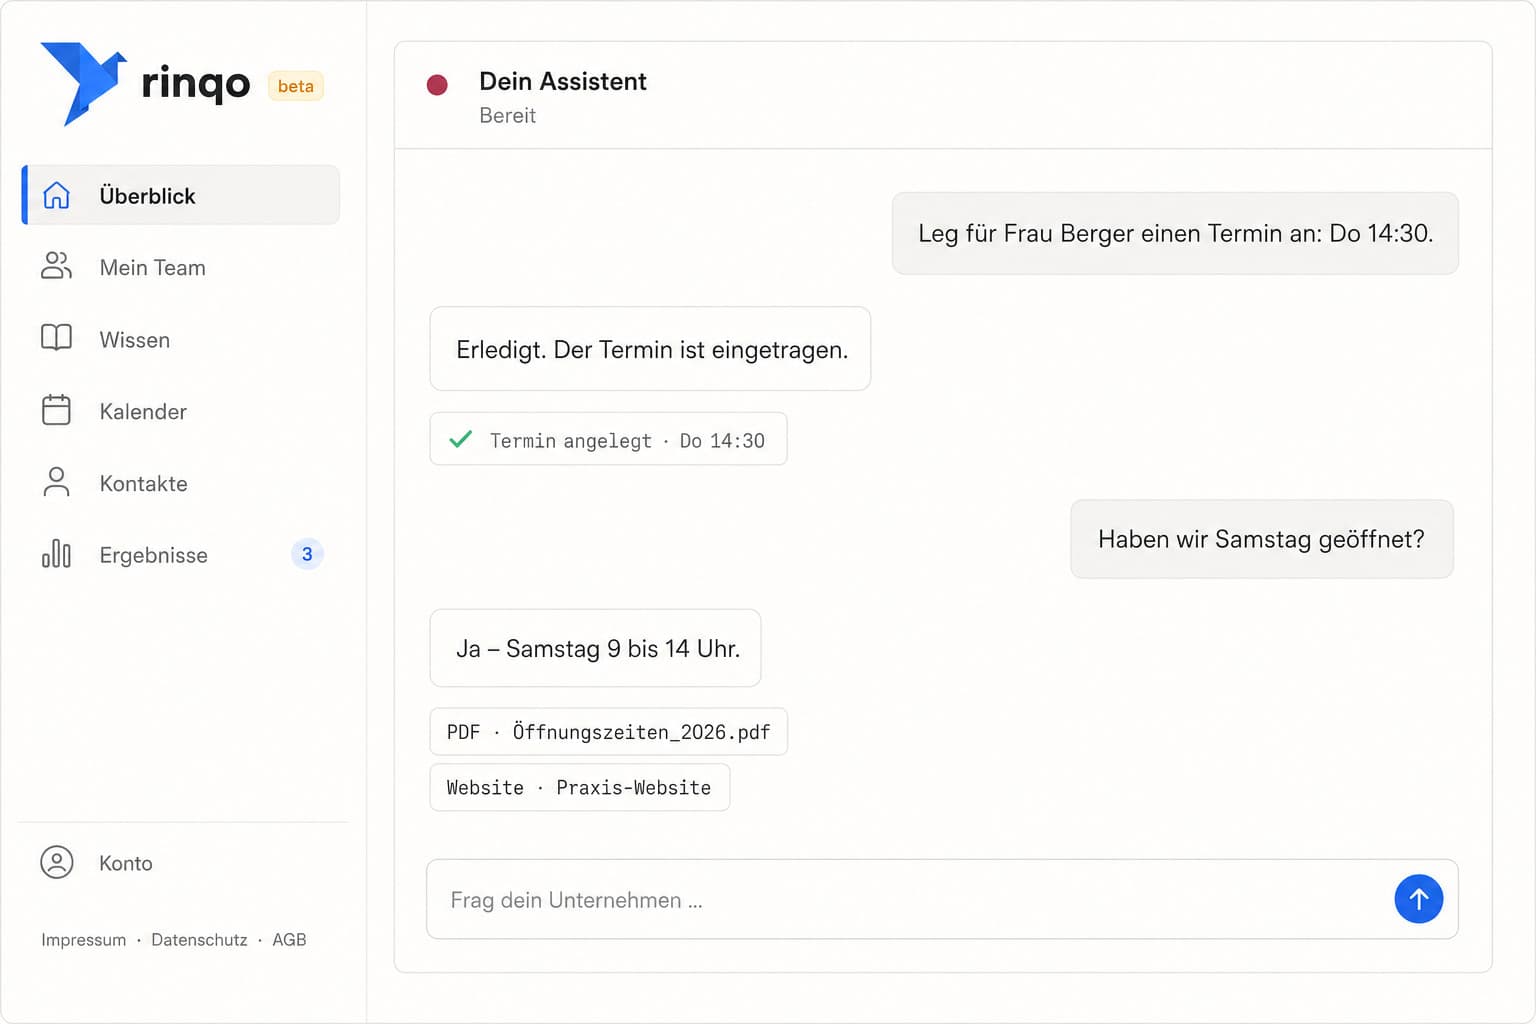Send the message with arrow button
1536x1024 pixels.
pyautogui.click(x=1418, y=899)
